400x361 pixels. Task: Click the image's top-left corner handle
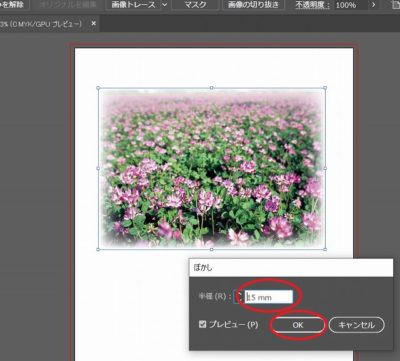[x=98, y=88]
